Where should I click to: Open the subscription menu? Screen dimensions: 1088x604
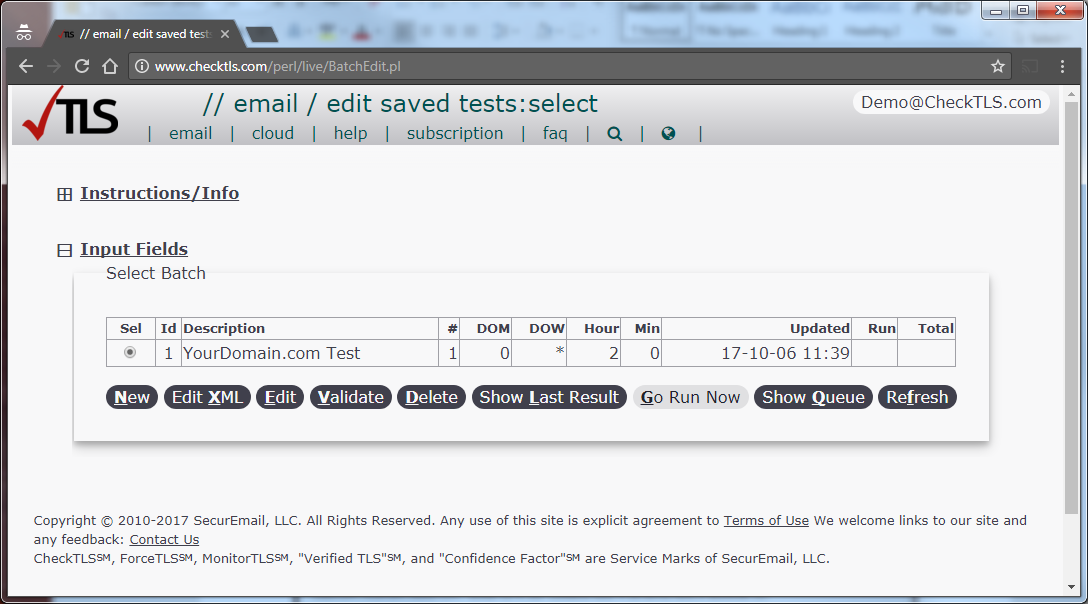[x=455, y=133]
